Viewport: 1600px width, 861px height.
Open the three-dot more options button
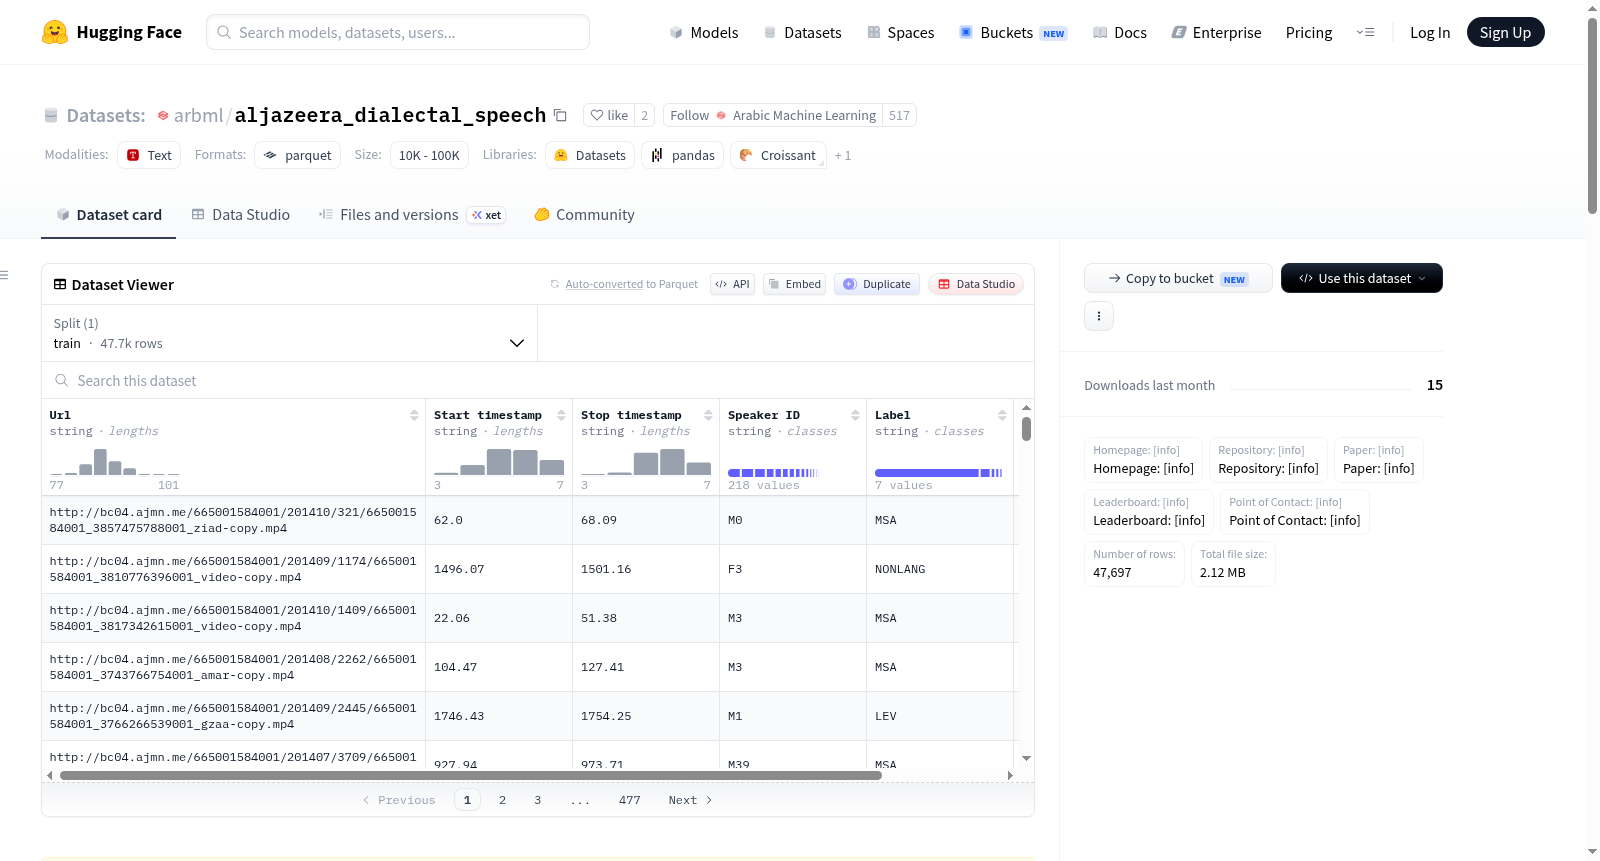[1099, 316]
